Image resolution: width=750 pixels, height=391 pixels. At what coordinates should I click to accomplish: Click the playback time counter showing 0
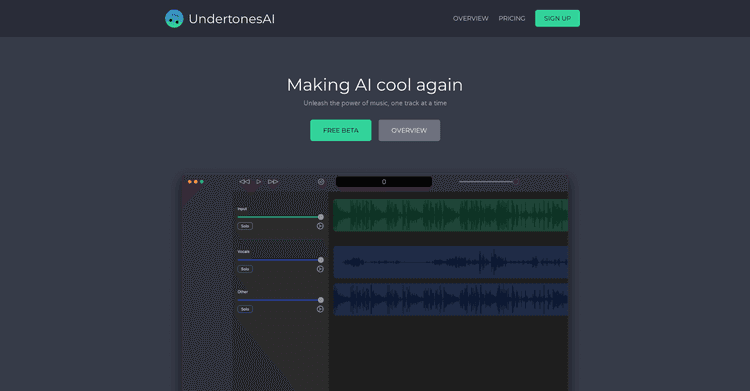point(384,182)
